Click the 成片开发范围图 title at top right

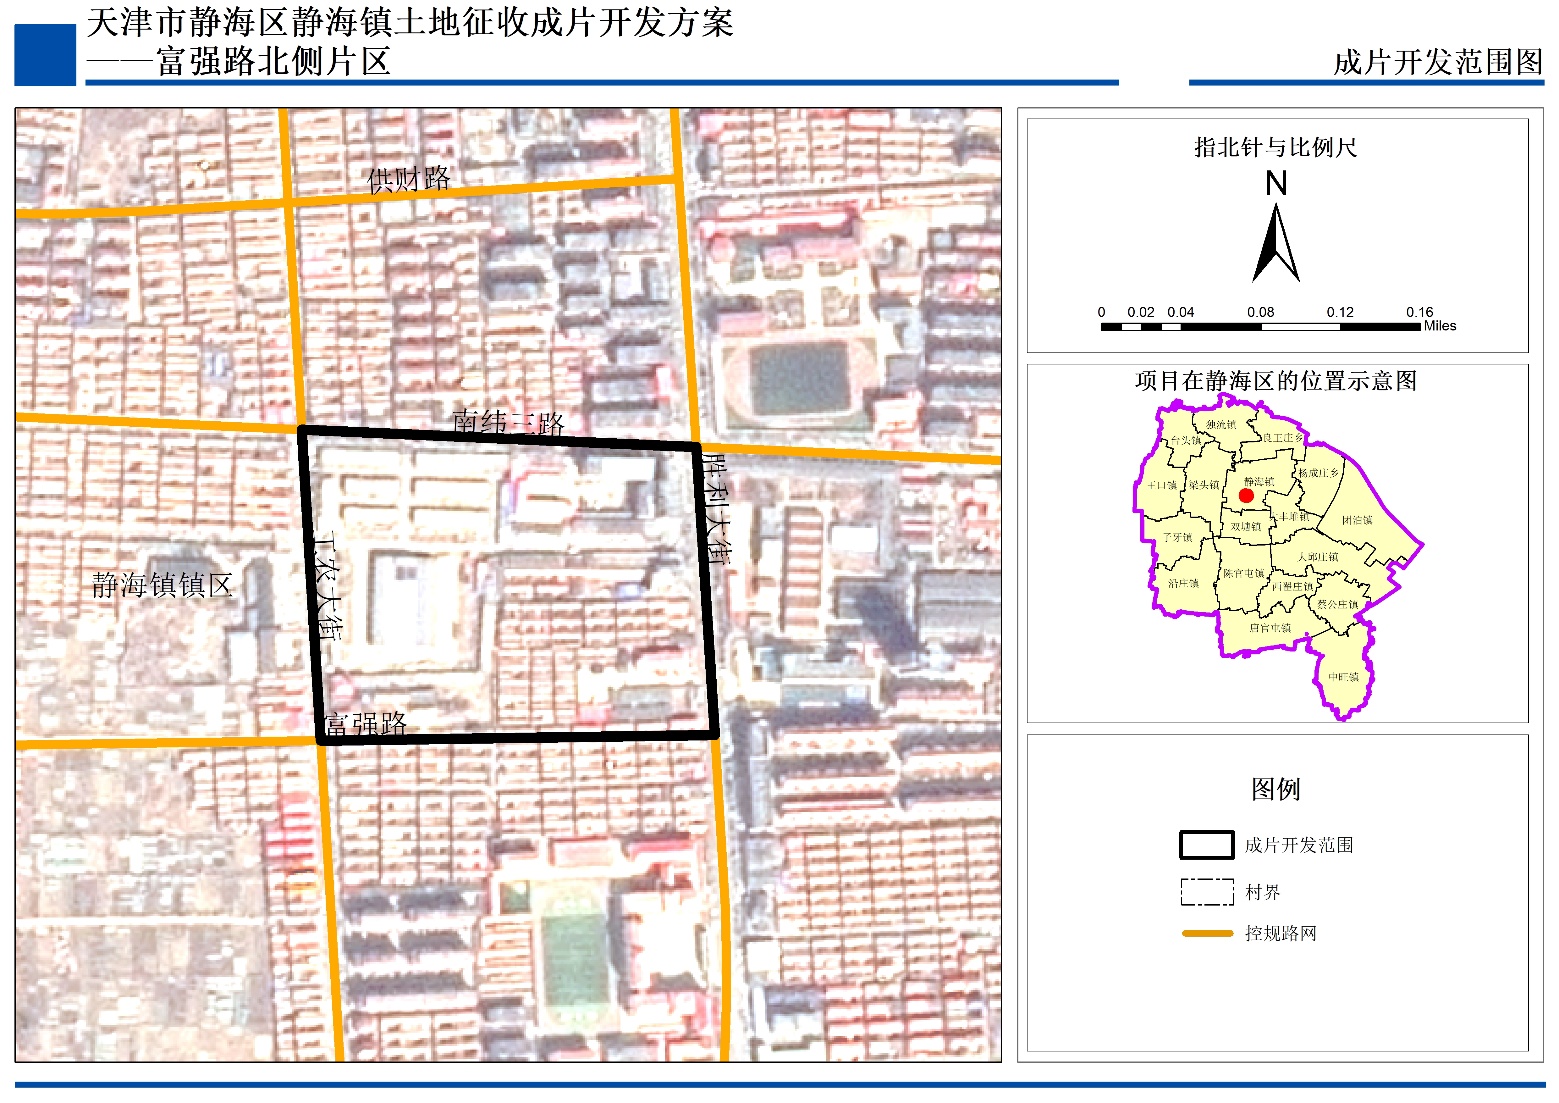1438,62
